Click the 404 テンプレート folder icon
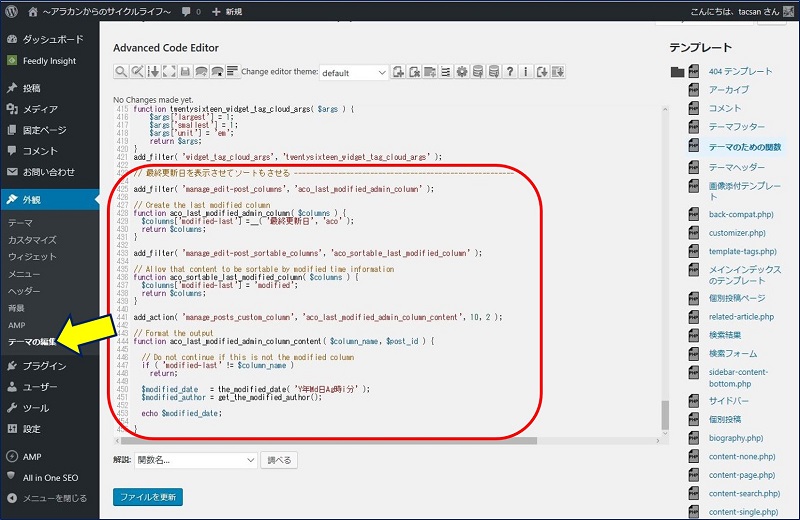Image resolution: width=800 pixels, height=520 pixels. pos(678,72)
